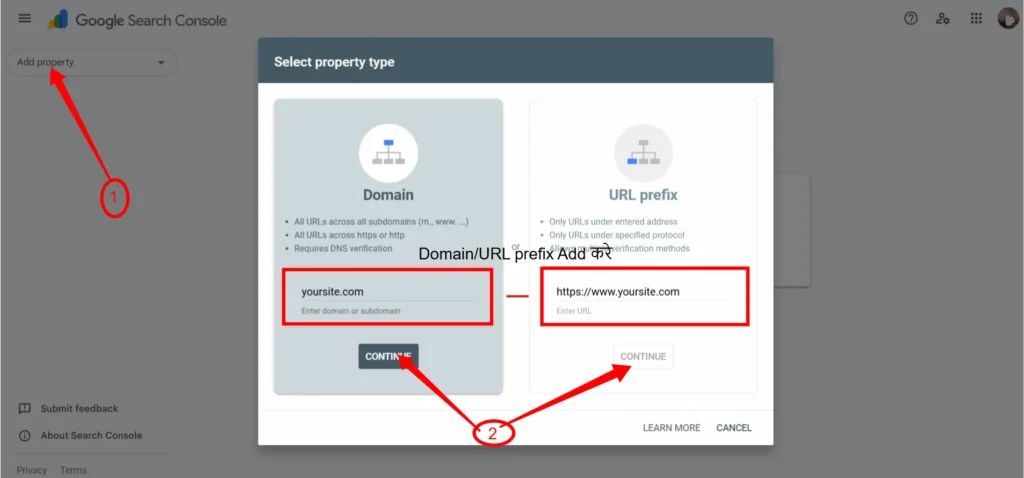The image size is (1024, 478).
Task: Click the Domain property type icon
Action: [x=389, y=153]
